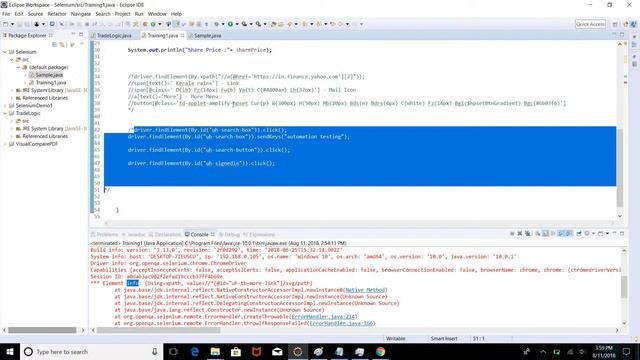Collapse the Selenium src folder
Viewport: 640px width, 360px height.
12,60
